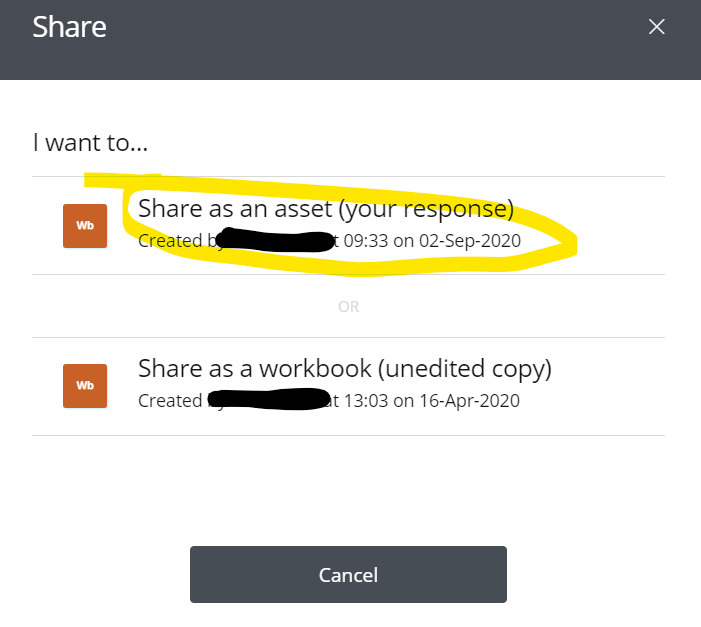The width and height of the screenshot is (701, 627).
Task: Close the Share dialog with the X
Action: (x=656, y=27)
